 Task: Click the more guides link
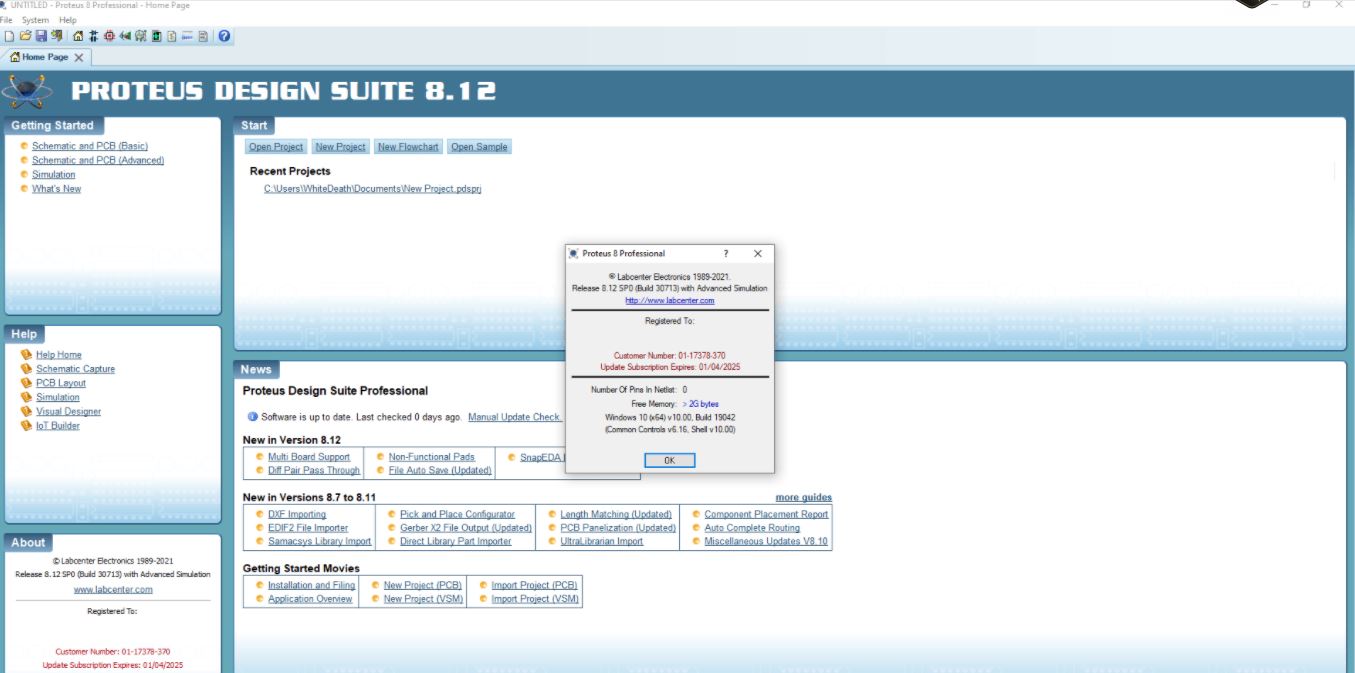pos(804,497)
